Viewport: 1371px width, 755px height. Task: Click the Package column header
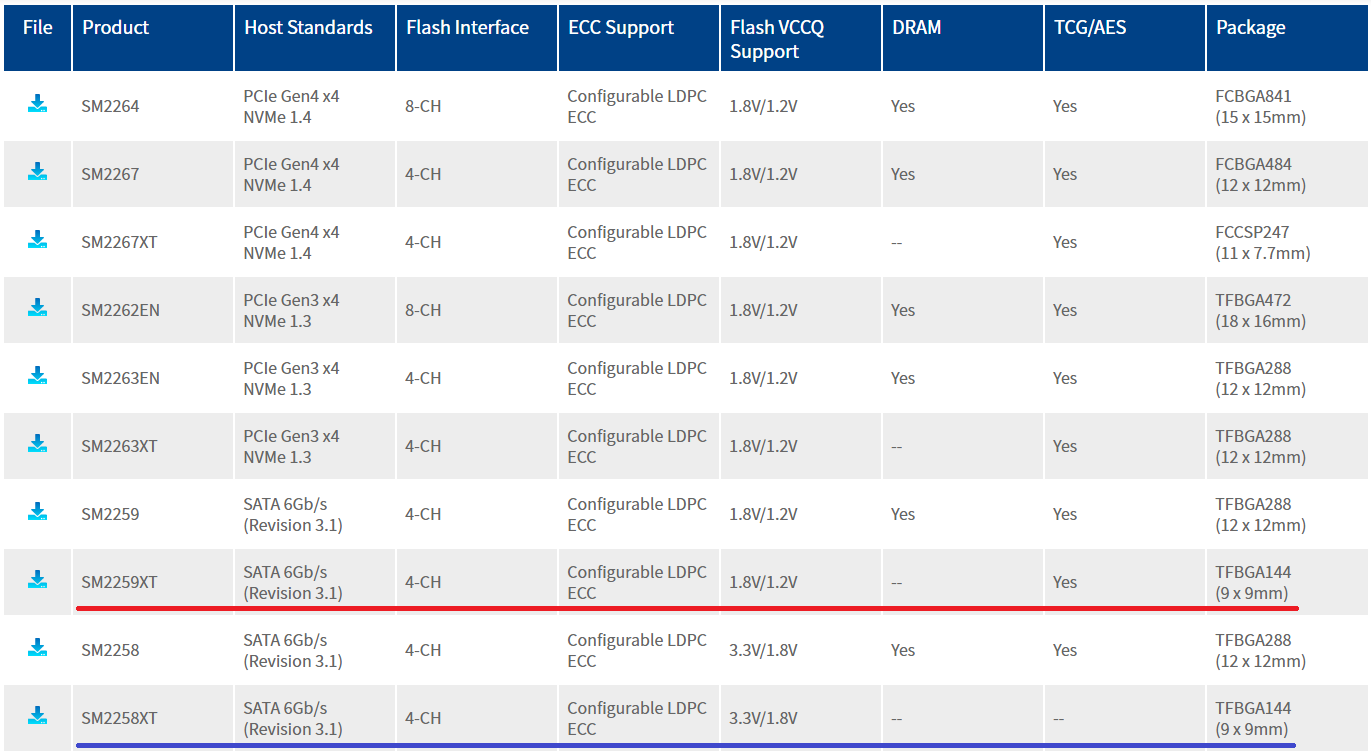point(1250,28)
